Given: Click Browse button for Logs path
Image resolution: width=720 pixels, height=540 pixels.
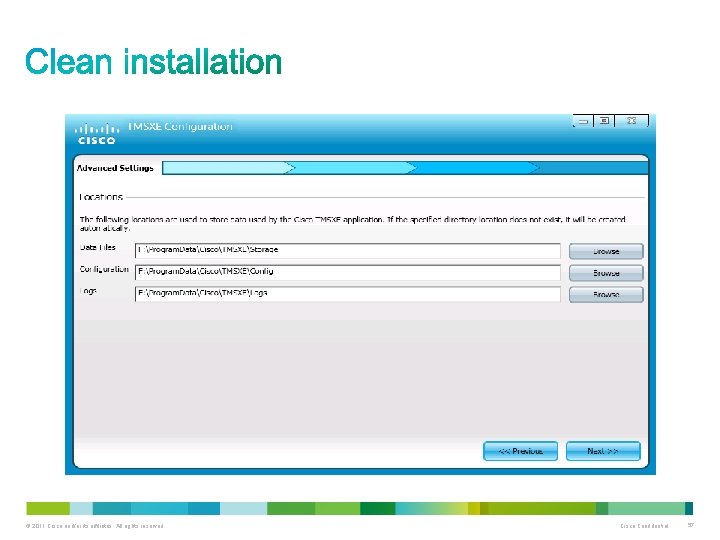Looking at the screenshot, I should 606,294.
